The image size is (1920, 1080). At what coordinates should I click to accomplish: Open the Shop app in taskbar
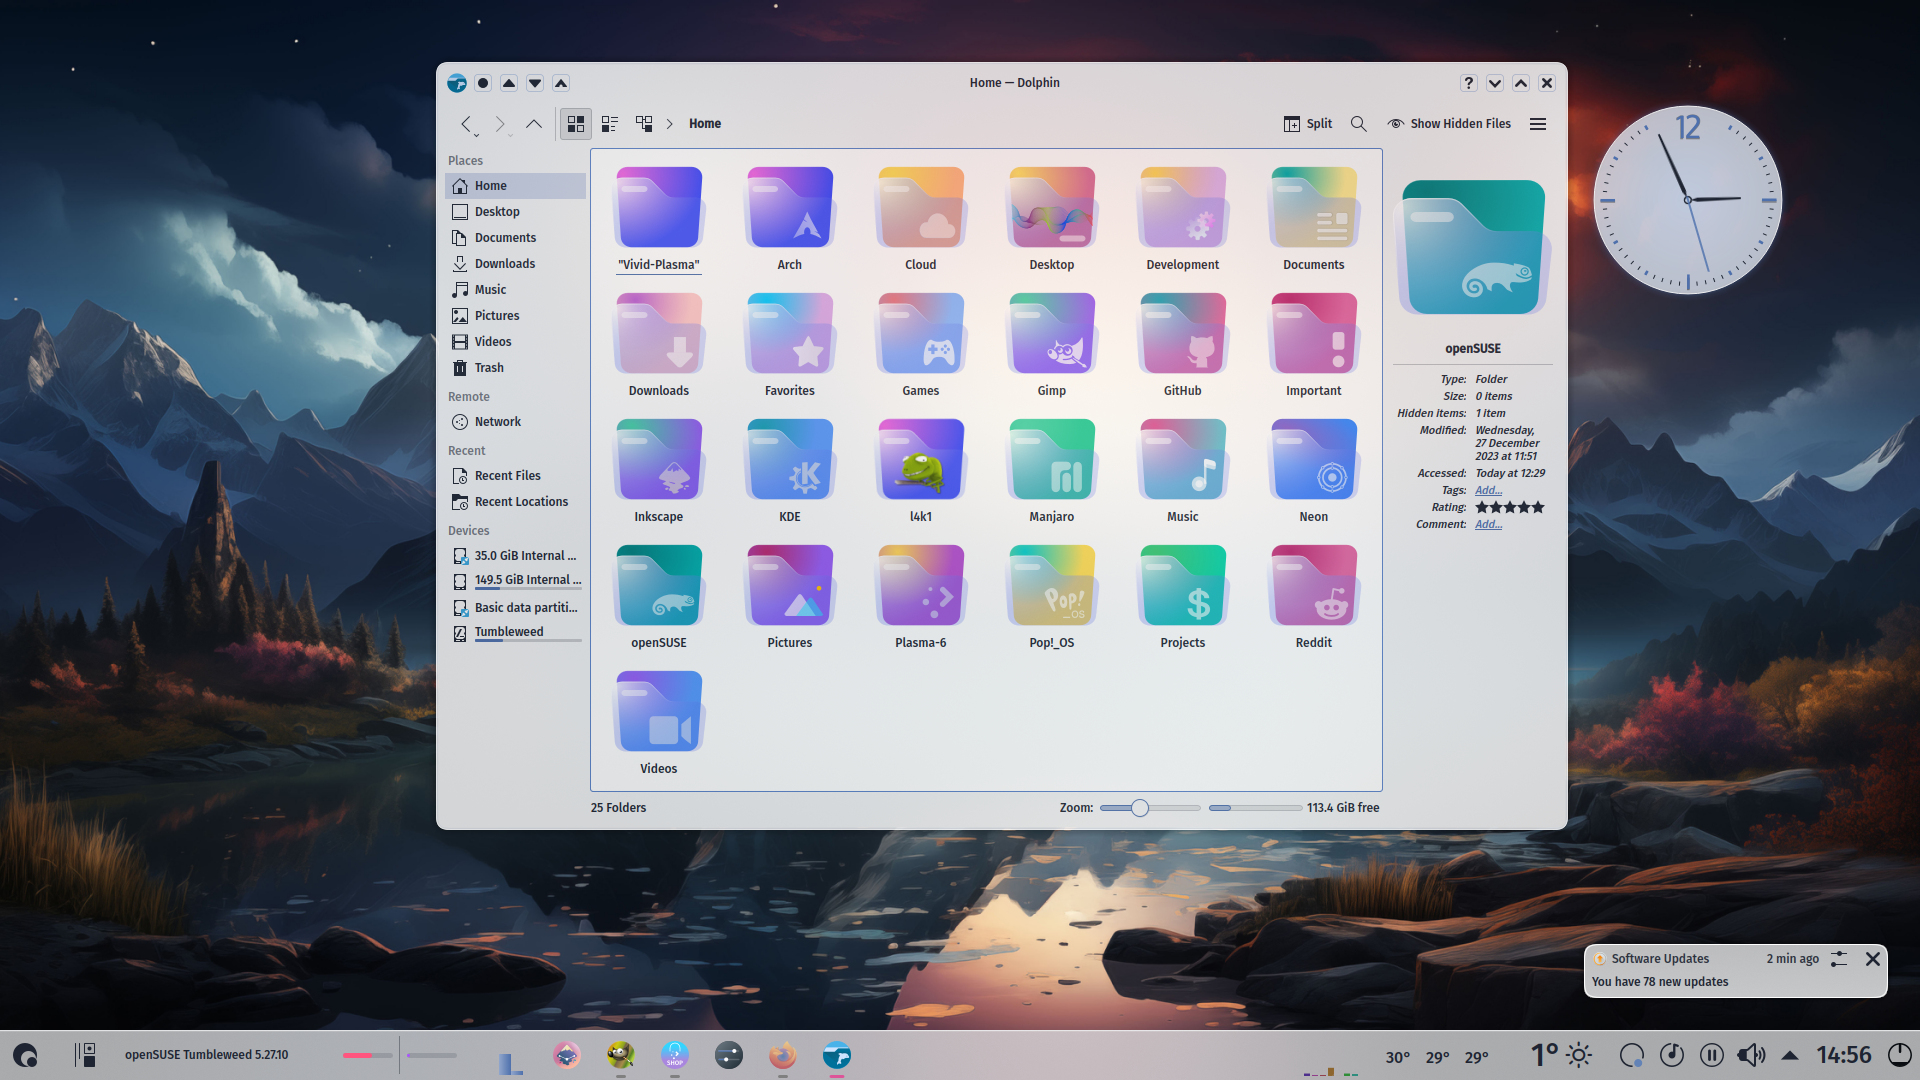[675, 1055]
